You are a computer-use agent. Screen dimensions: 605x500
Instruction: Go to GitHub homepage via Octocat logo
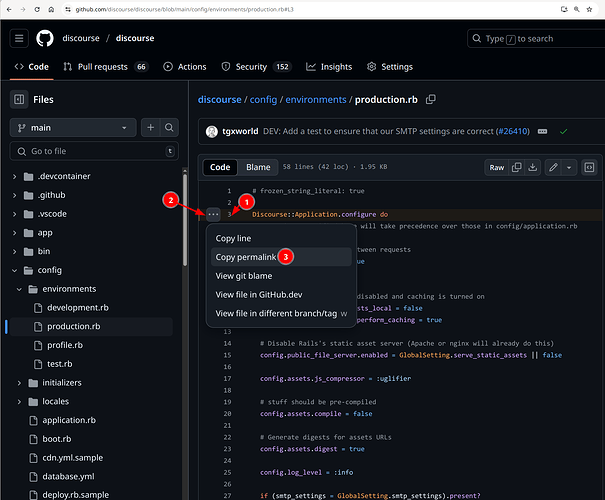[45, 38]
